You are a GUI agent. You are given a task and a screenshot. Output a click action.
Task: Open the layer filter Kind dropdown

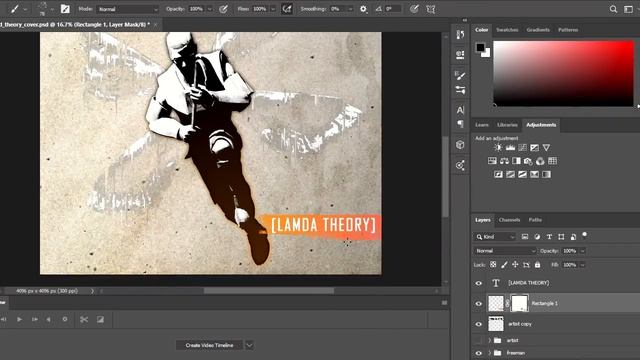click(x=495, y=237)
